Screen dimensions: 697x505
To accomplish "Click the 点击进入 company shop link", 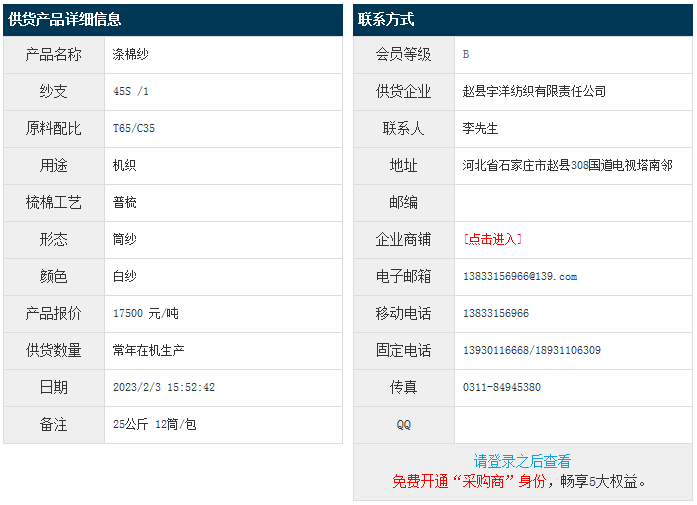I will point(492,239).
